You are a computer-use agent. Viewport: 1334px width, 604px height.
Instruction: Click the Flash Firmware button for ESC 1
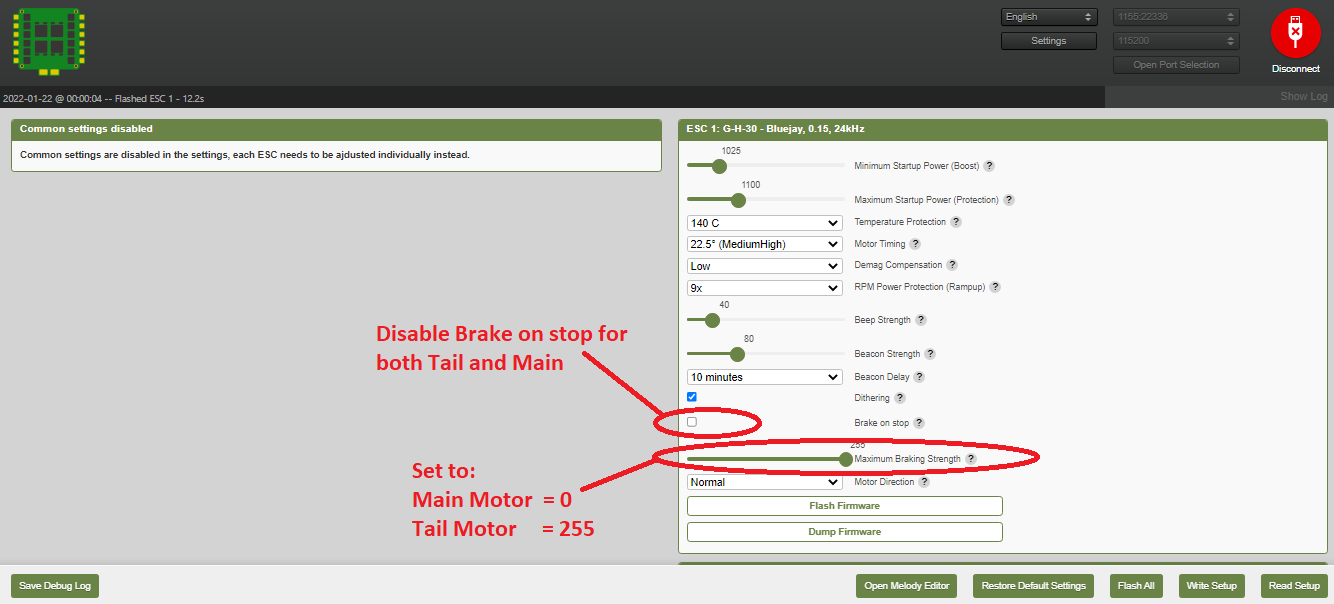pyautogui.click(x=844, y=506)
